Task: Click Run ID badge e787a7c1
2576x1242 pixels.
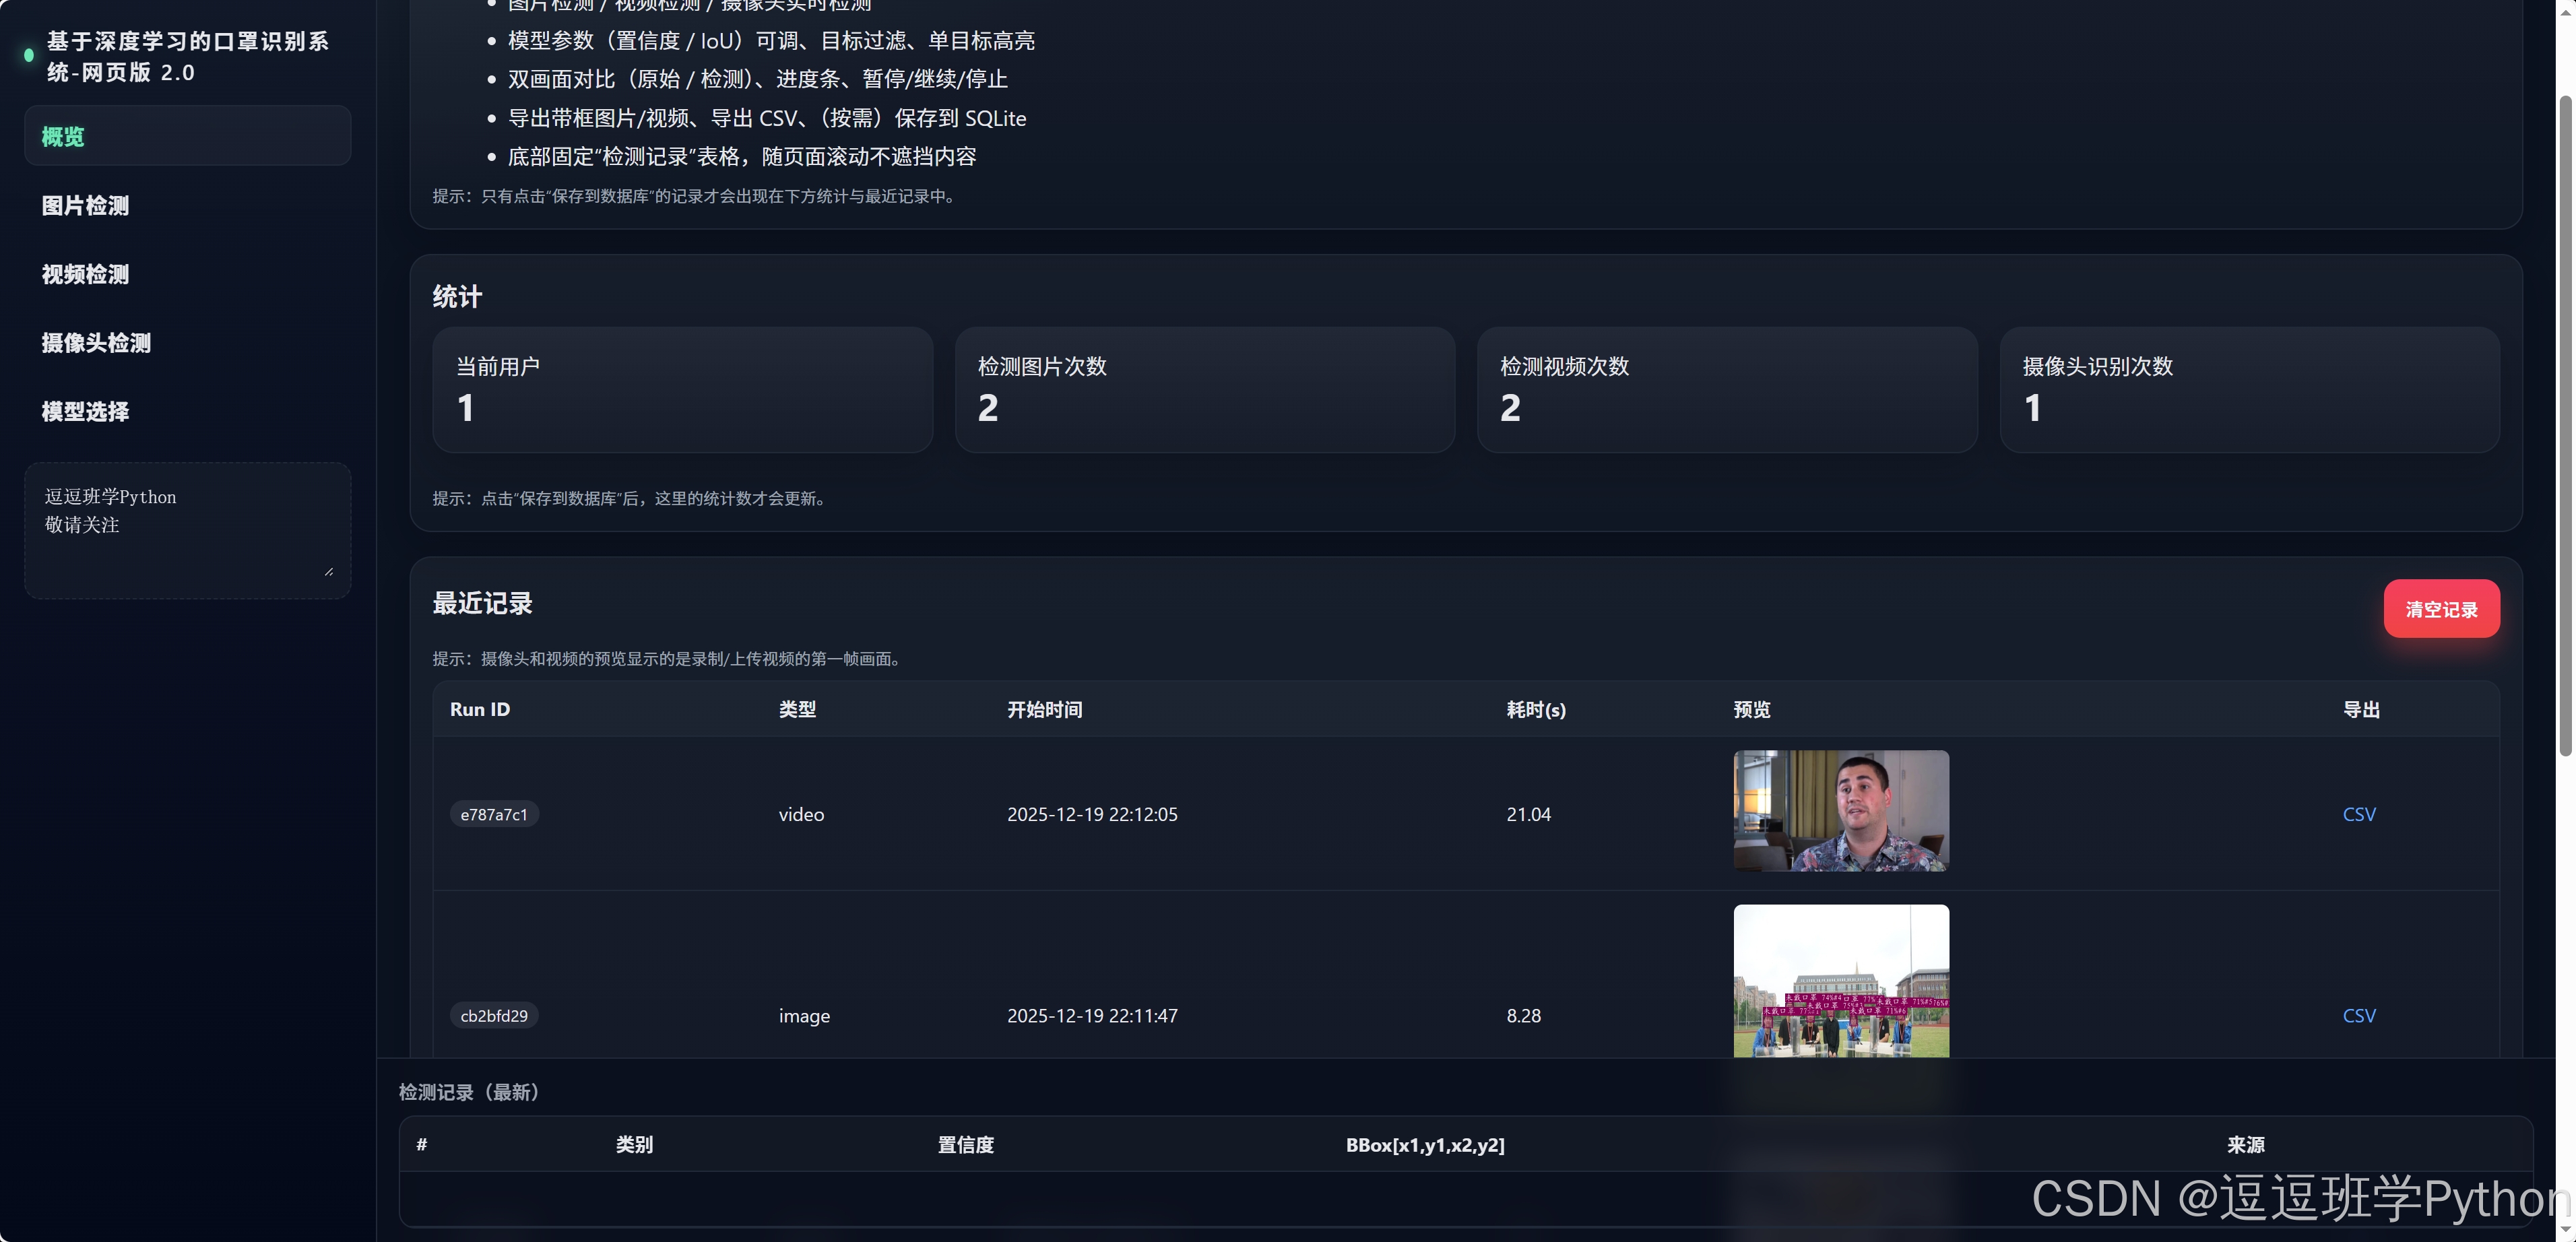Action: coord(494,814)
